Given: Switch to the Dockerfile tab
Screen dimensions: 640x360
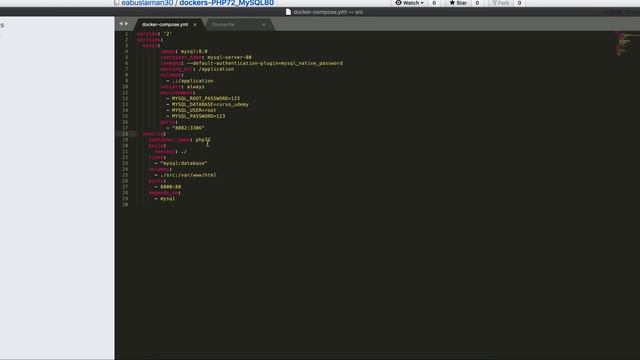Looking at the screenshot, I should [223, 24].
